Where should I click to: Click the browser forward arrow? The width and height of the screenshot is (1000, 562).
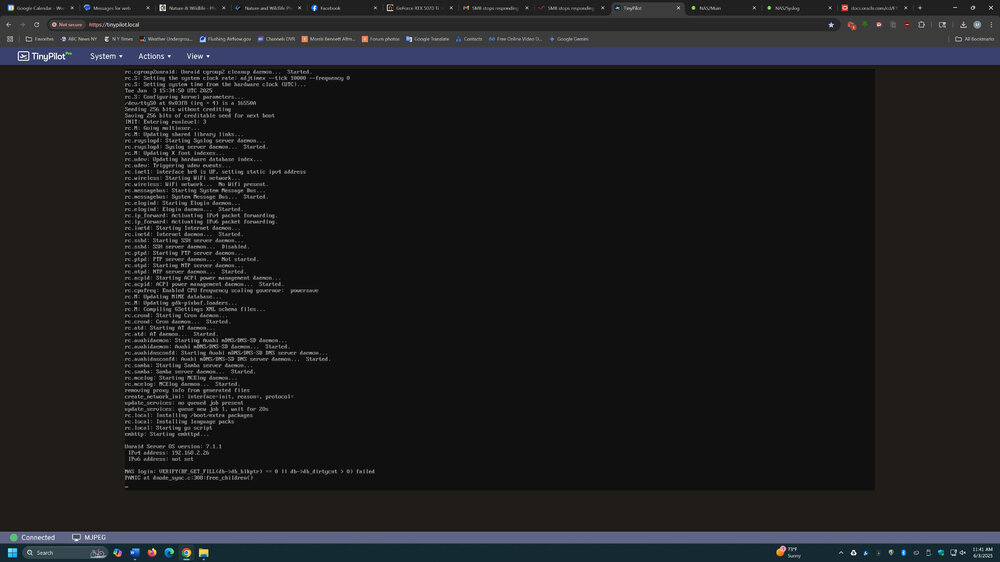tap(22, 25)
